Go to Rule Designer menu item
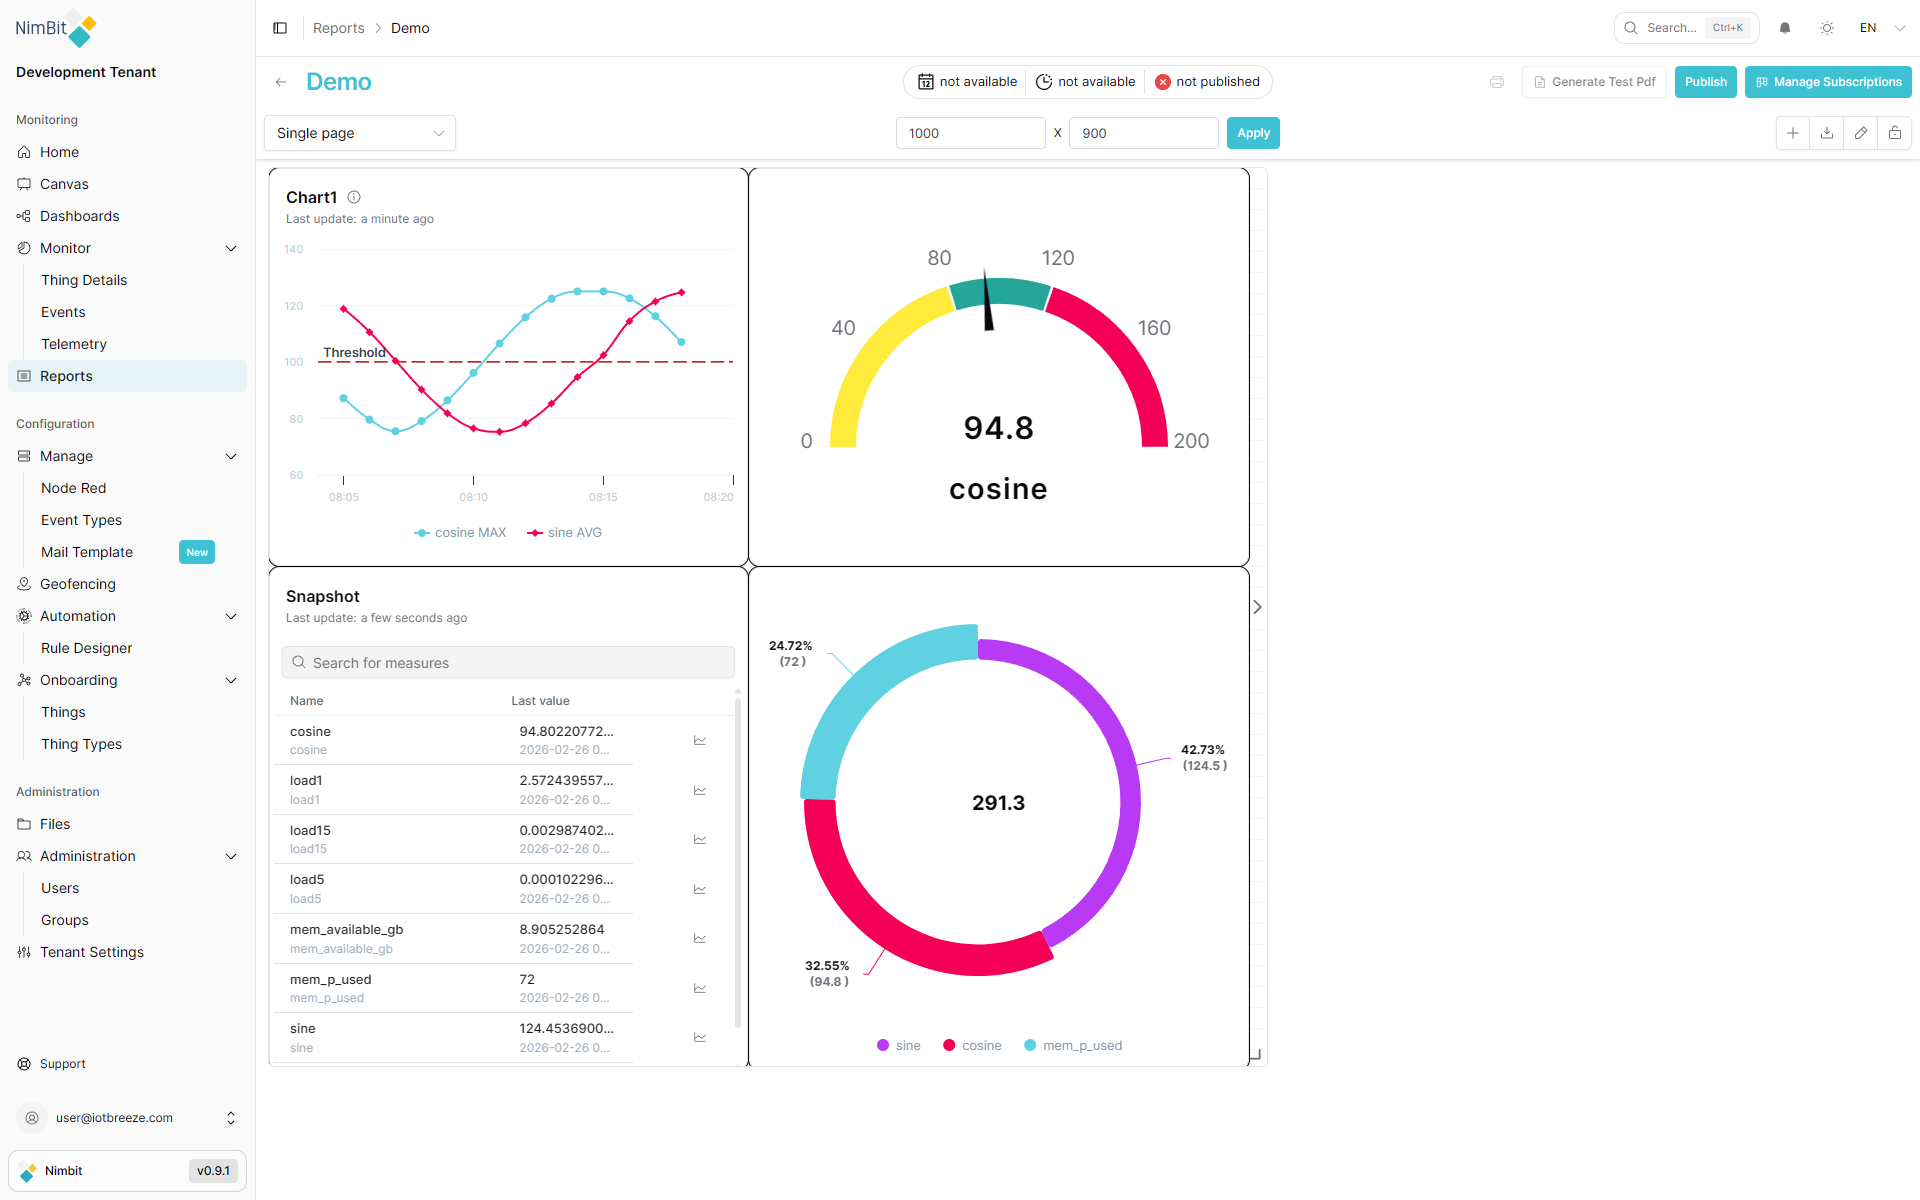This screenshot has width=1920, height=1200. pyautogui.click(x=86, y=648)
